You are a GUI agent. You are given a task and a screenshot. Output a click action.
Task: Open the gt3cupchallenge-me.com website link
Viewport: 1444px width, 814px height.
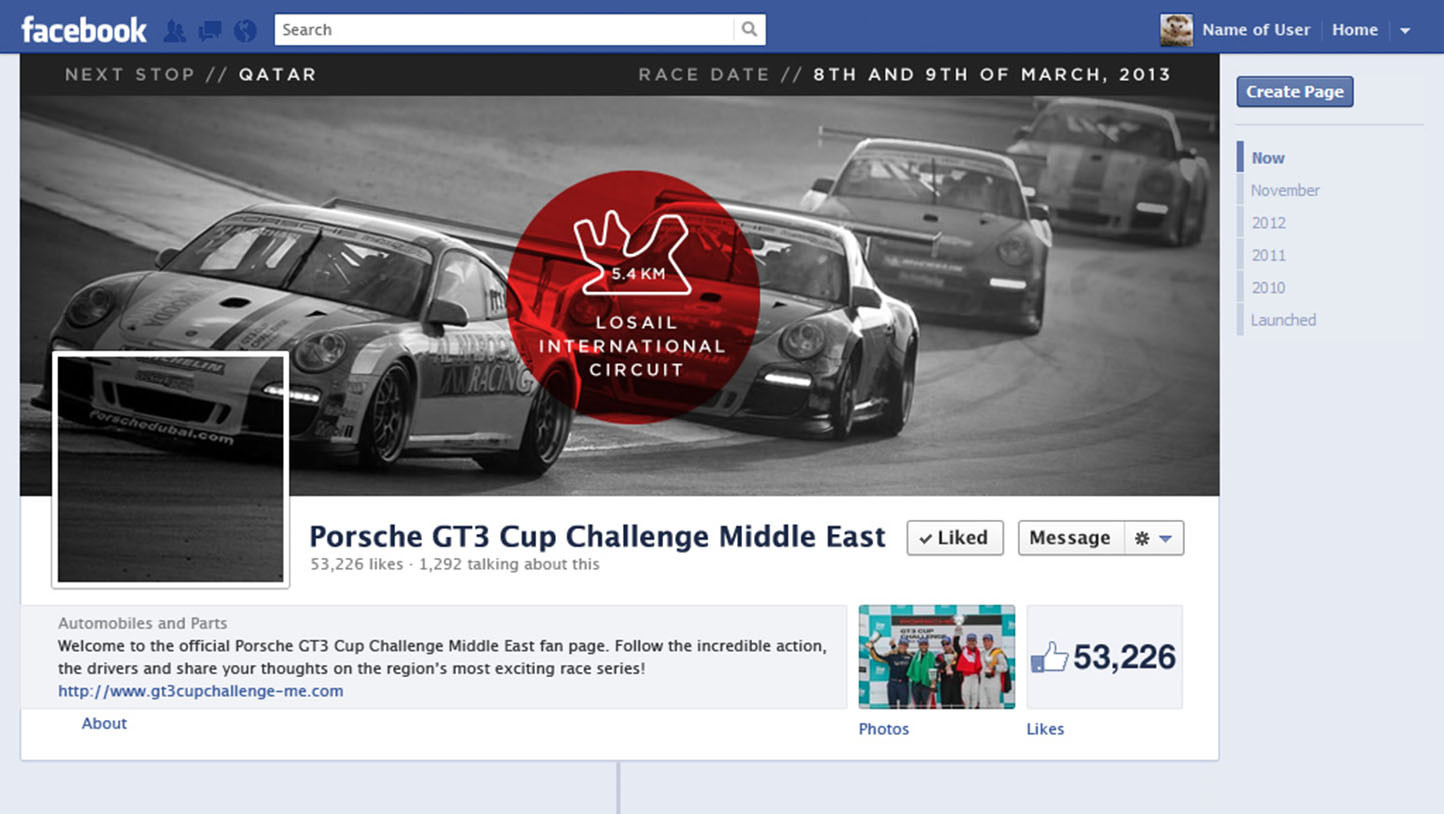[x=200, y=691]
